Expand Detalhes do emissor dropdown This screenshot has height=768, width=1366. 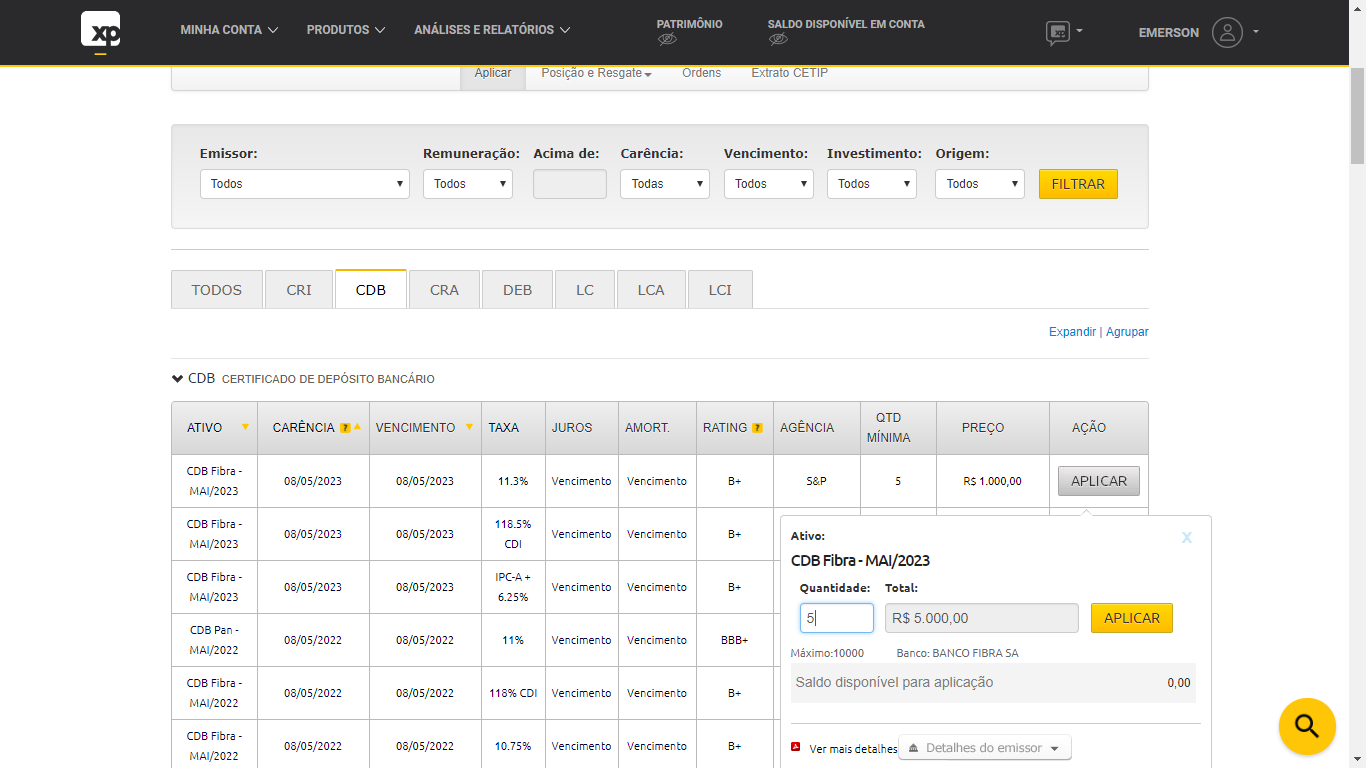985,748
